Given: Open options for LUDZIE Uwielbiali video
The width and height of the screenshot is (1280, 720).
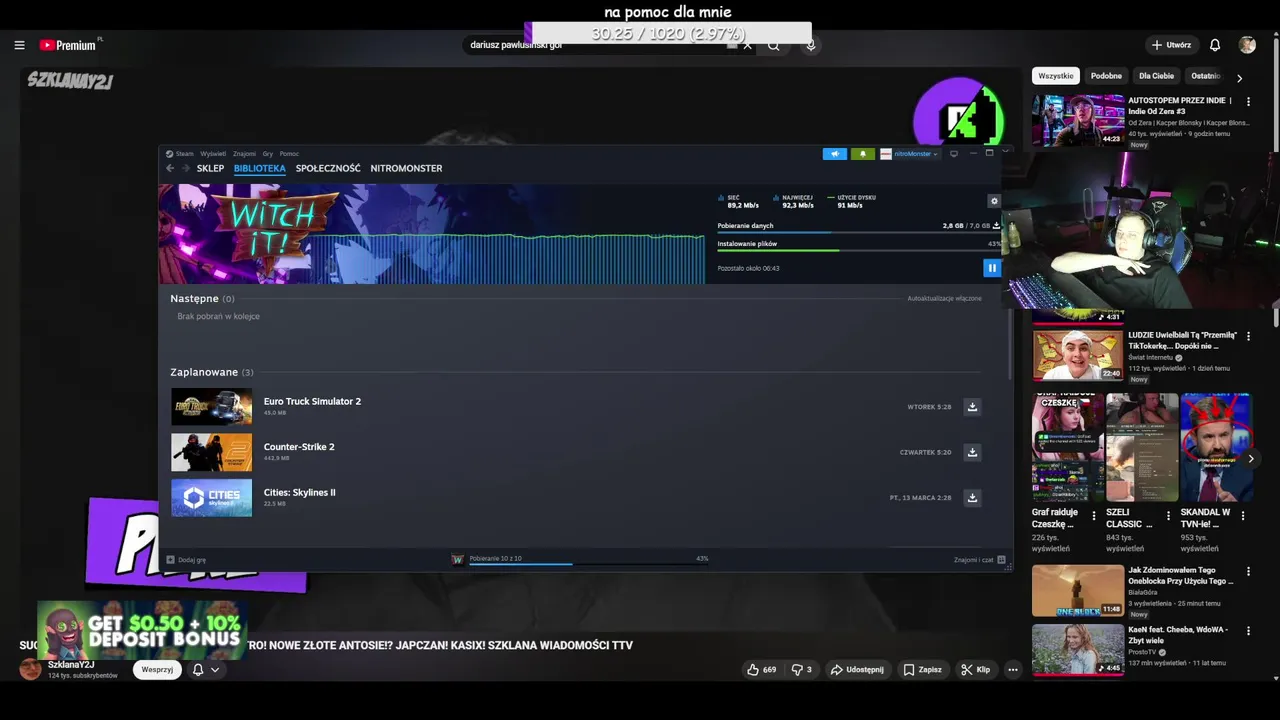Looking at the screenshot, I should point(1248,336).
